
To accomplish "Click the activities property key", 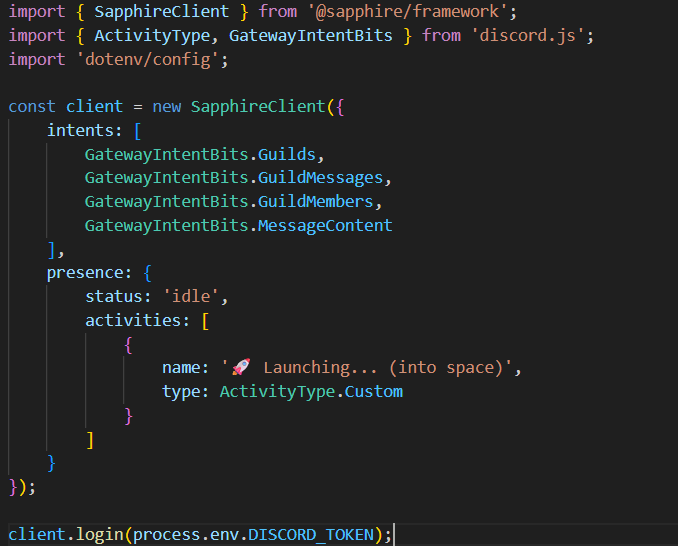I will click(x=133, y=320).
